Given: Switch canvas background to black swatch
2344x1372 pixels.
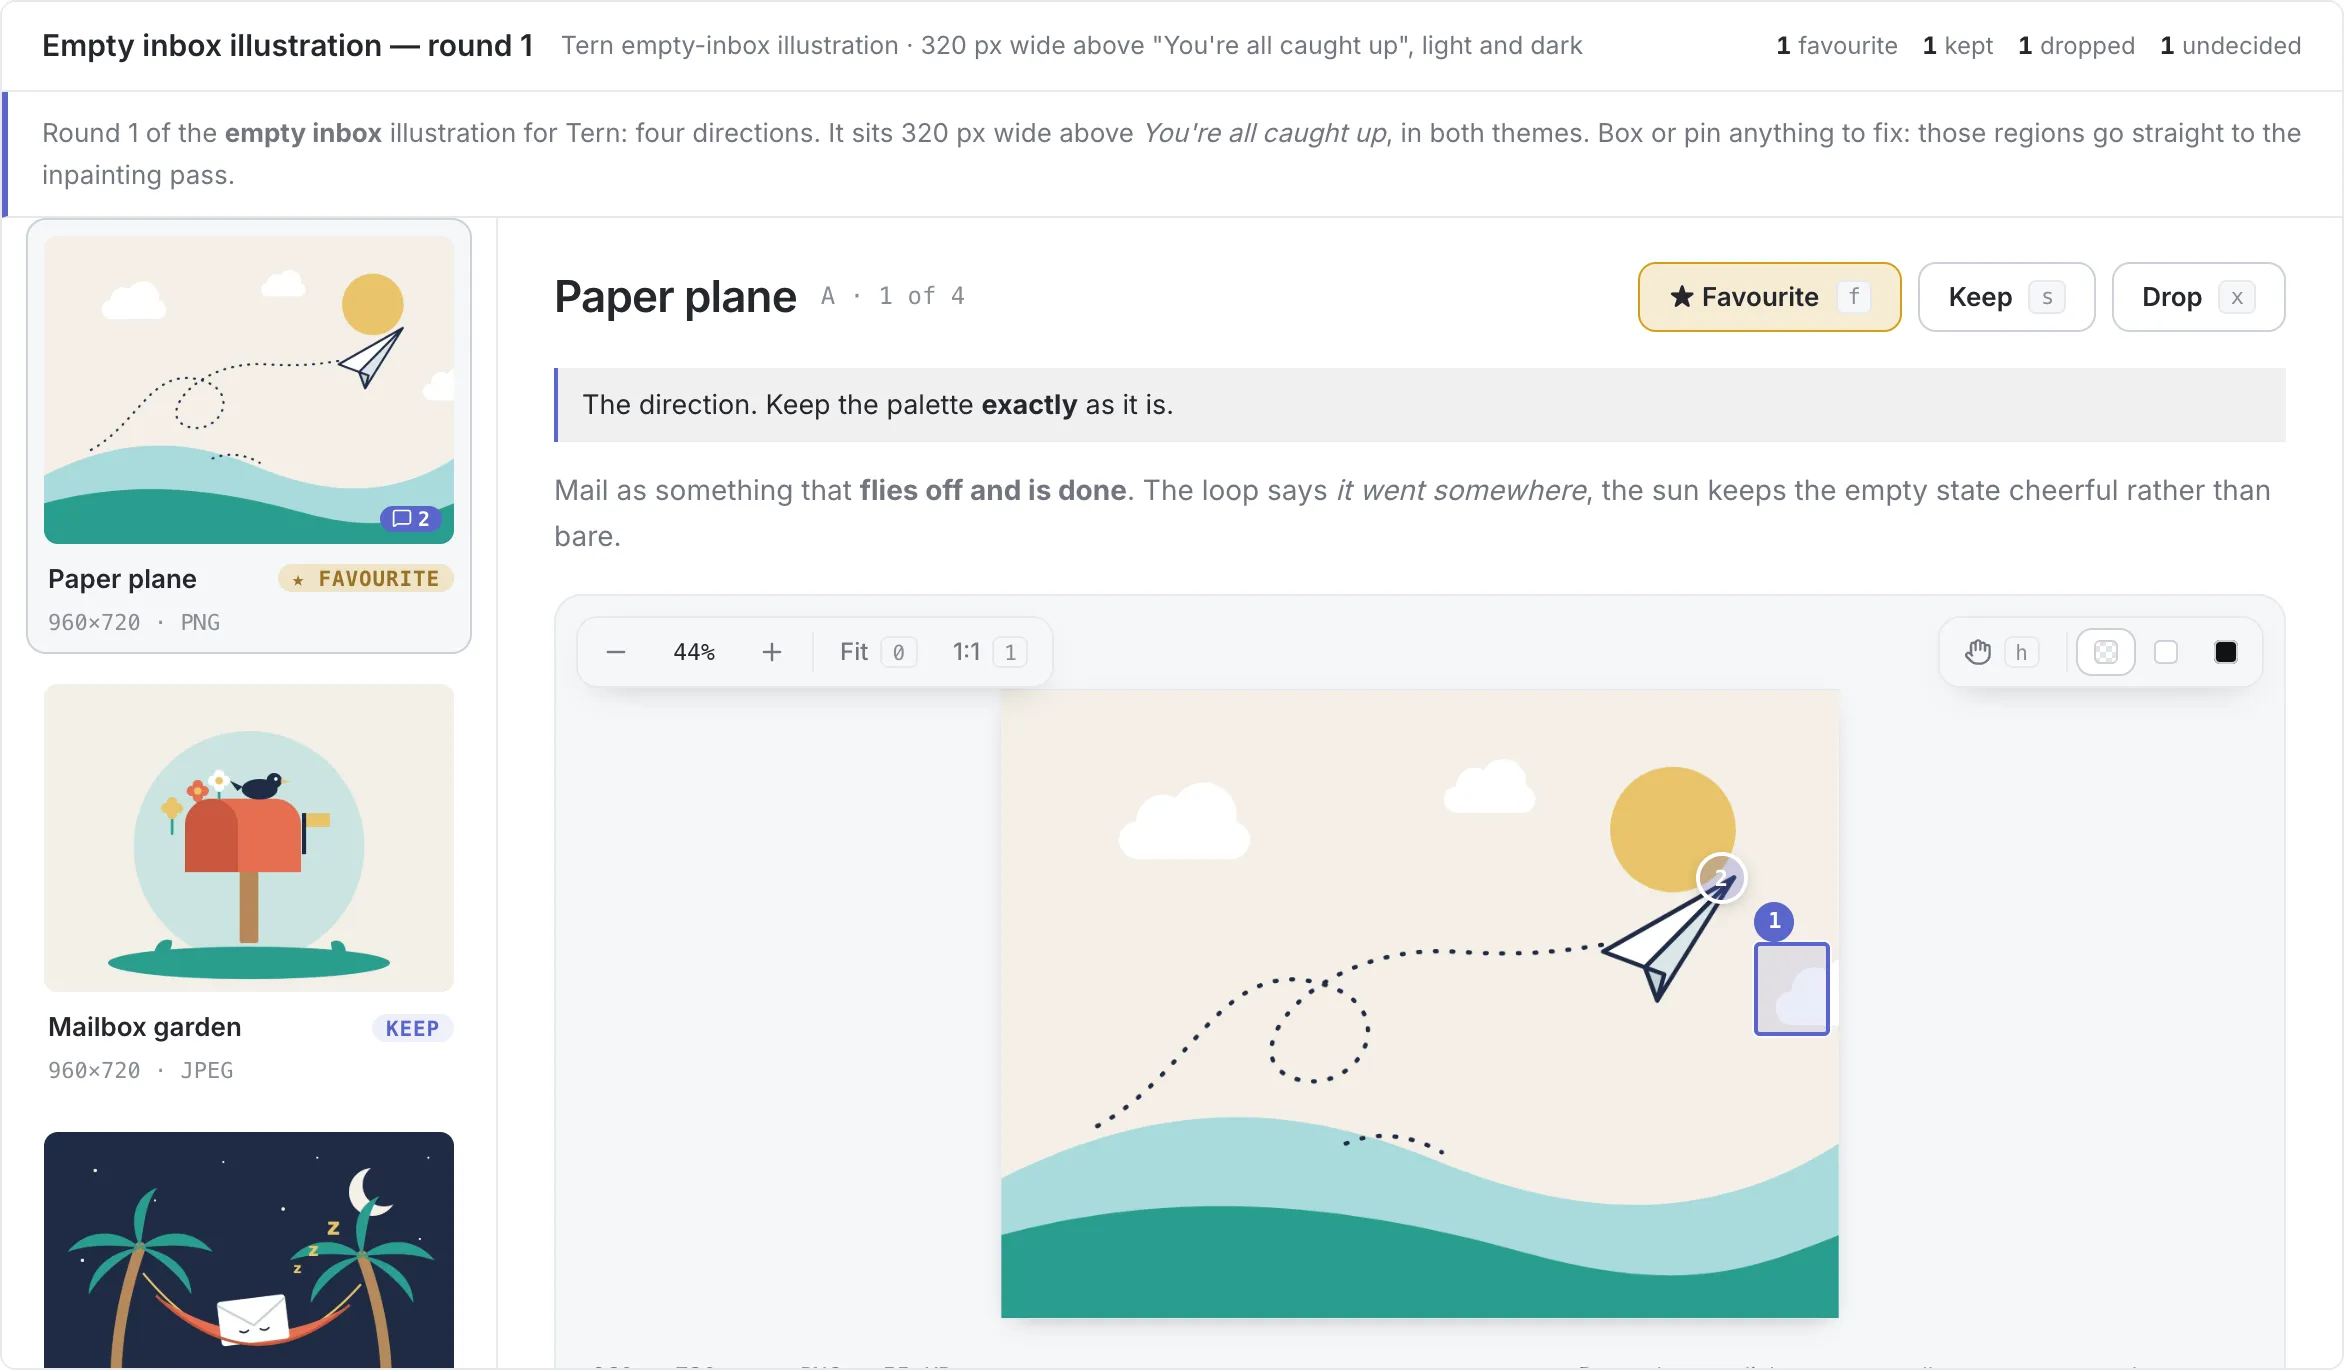Looking at the screenshot, I should click(2226, 652).
